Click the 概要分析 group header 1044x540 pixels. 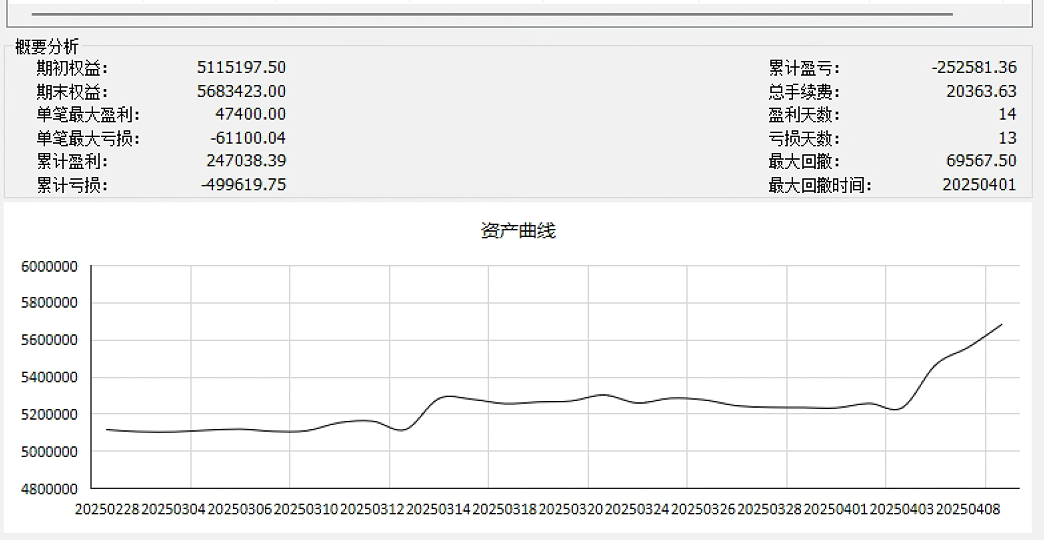[x=46, y=46]
